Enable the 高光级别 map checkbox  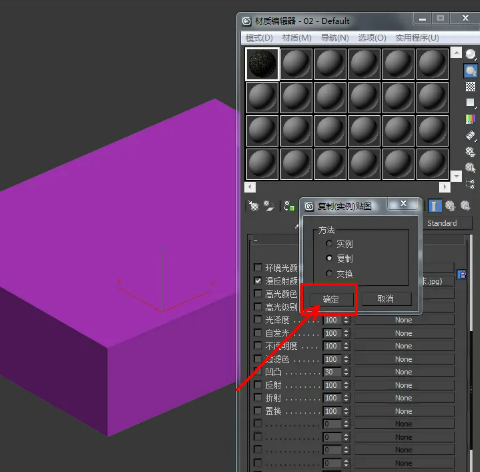click(258, 306)
